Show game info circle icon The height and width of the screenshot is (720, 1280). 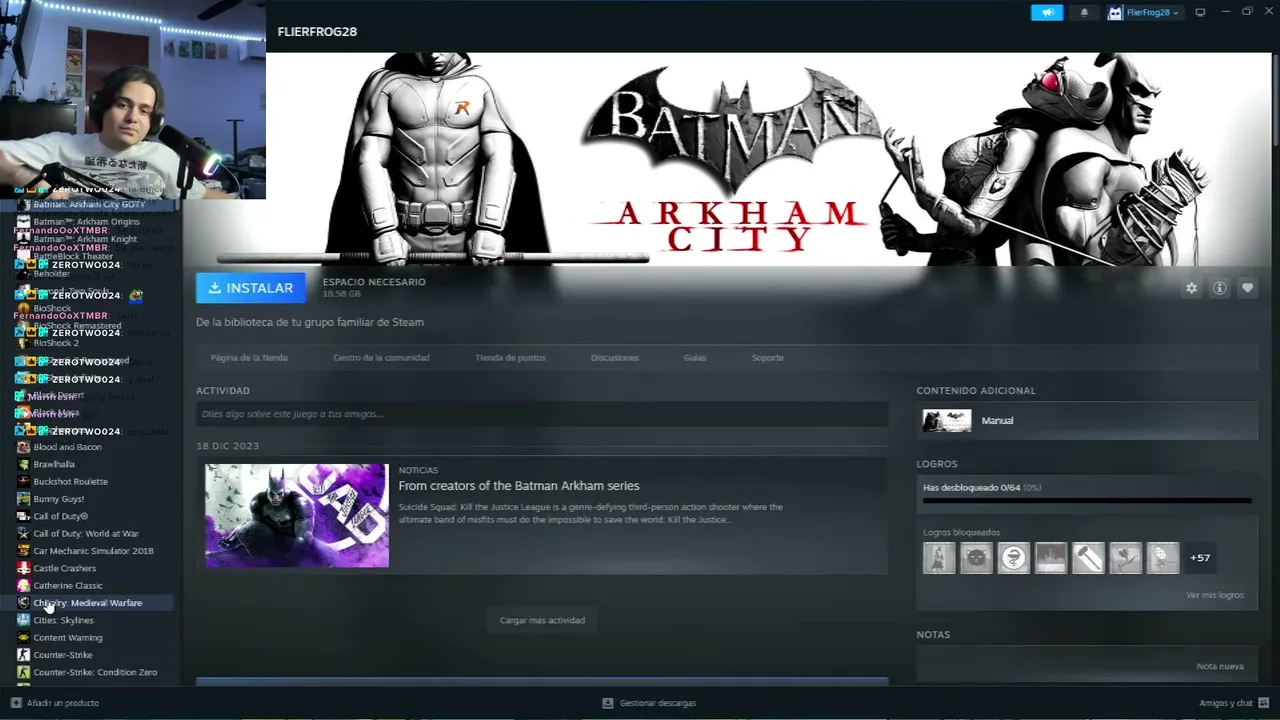click(1219, 288)
